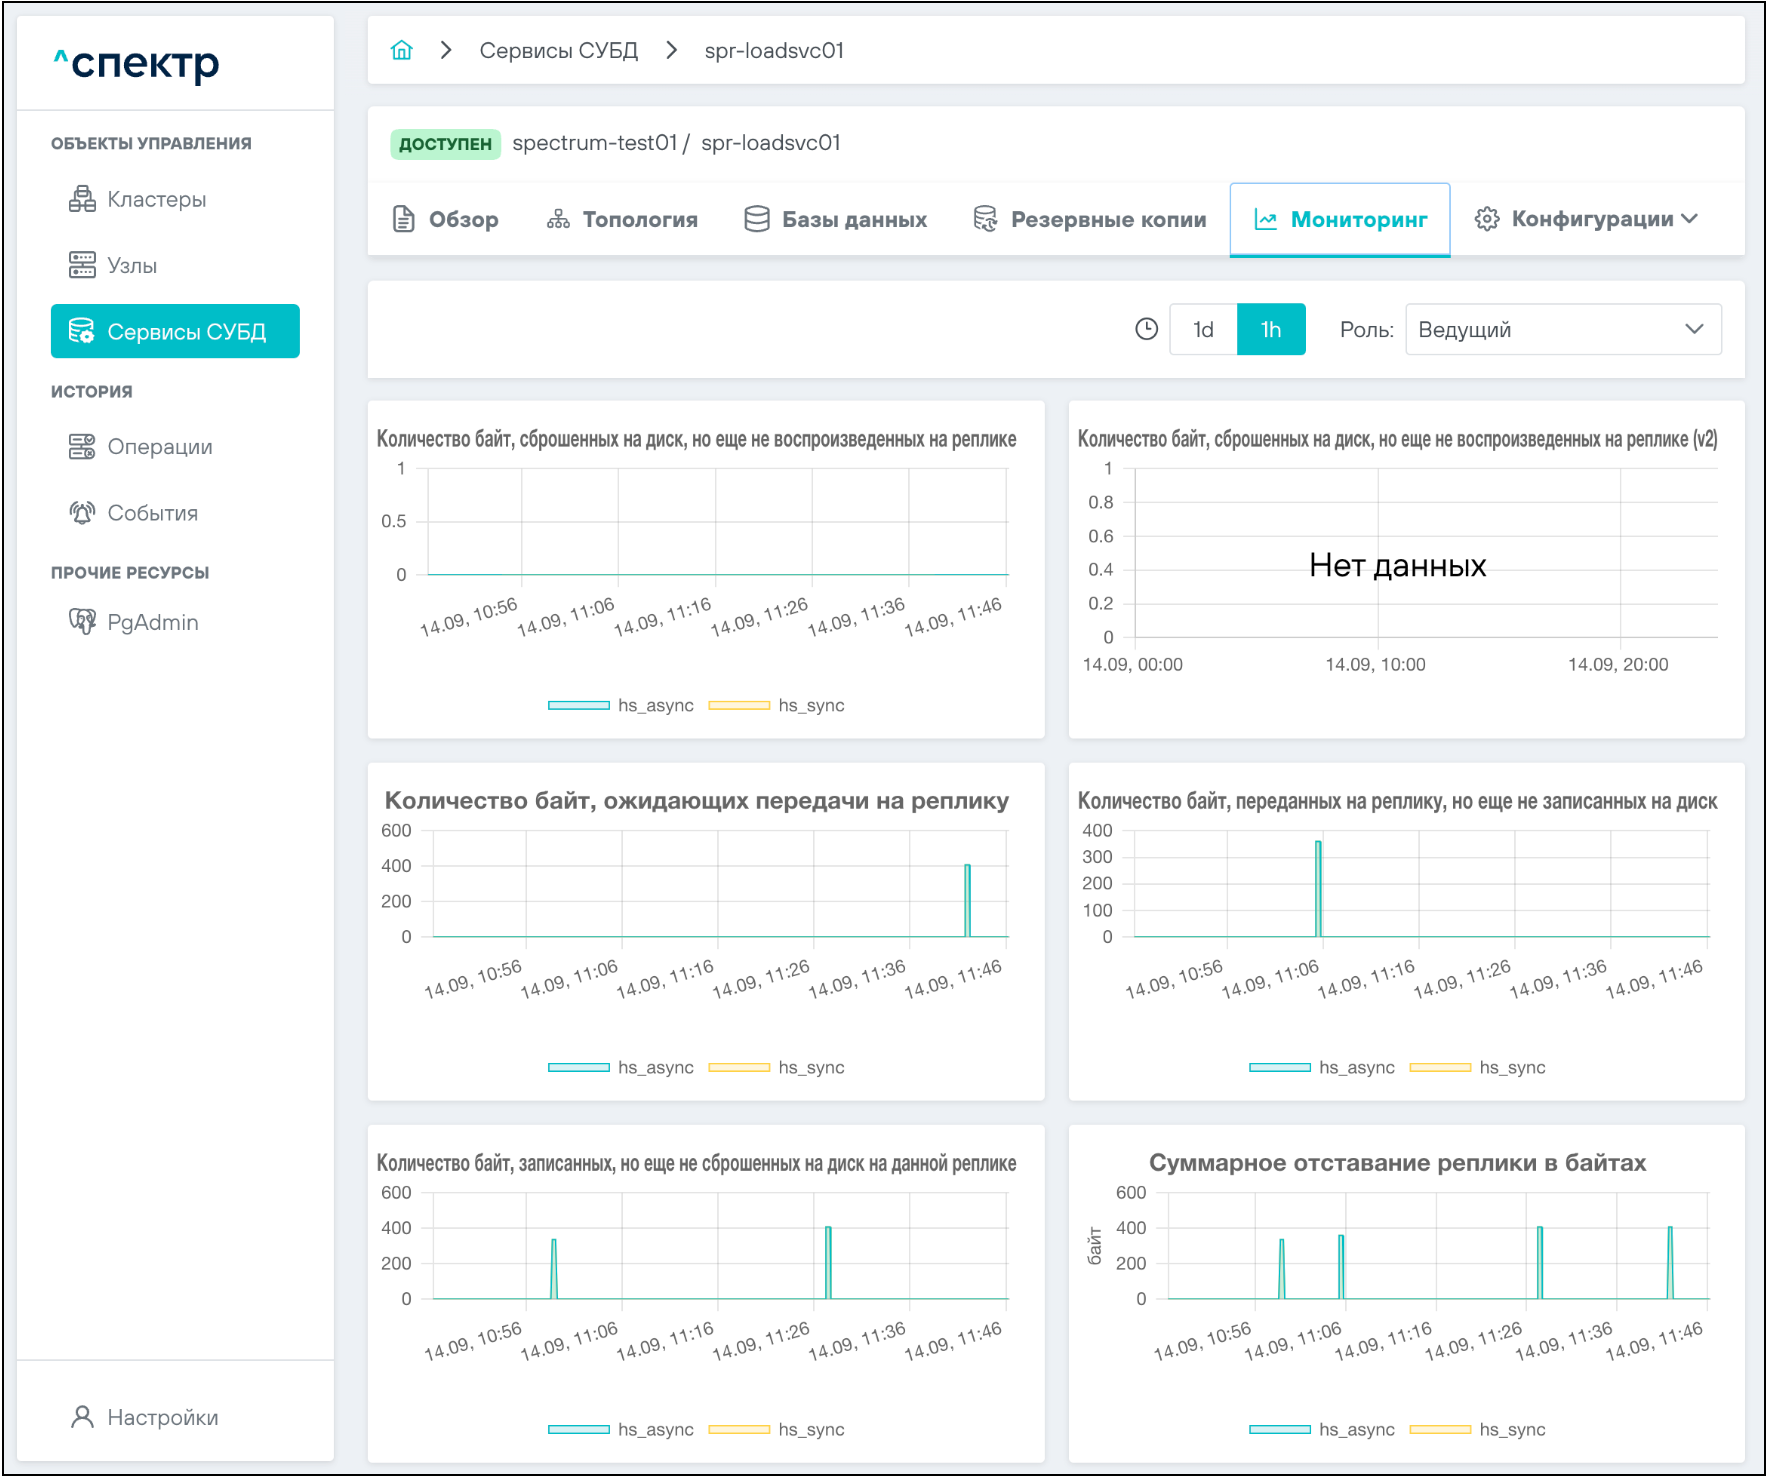Click the clock icon beside time range
This screenshot has height=1476, width=1766.
coord(1146,329)
